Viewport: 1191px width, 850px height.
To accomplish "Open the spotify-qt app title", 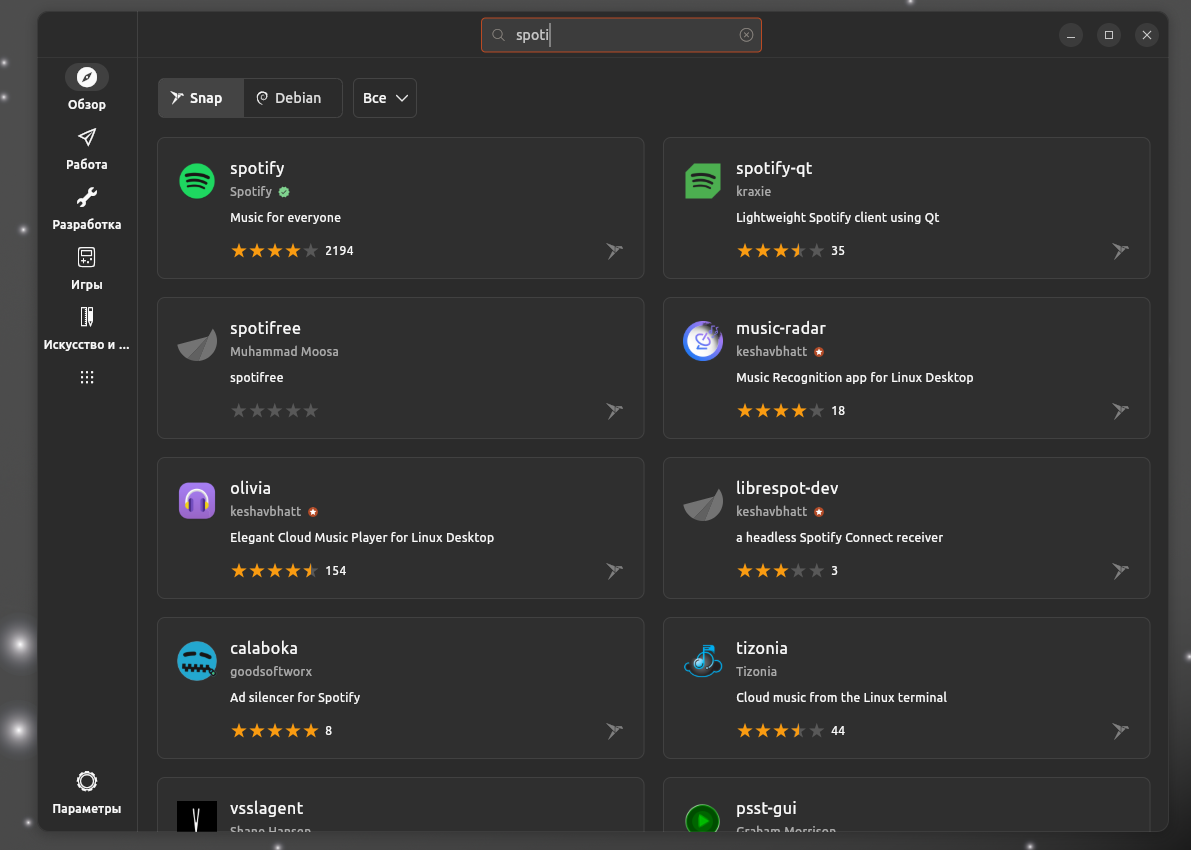I will click(x=773, y=168).
